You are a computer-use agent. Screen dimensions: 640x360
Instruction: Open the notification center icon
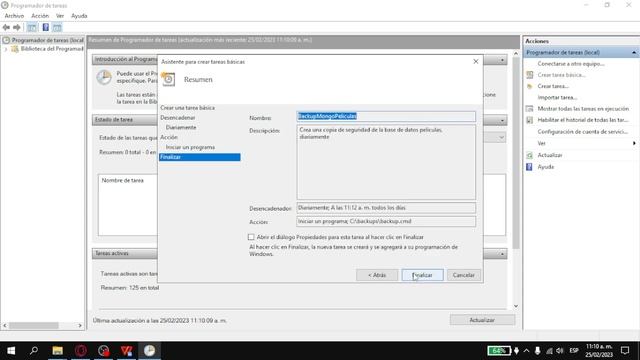click(625, 351)
